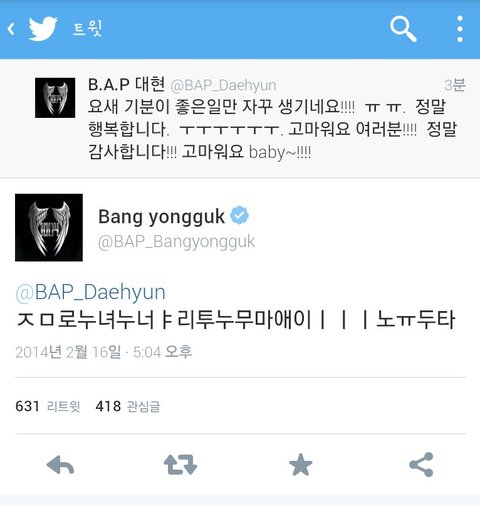Retweet using the retweet arrows icon
Screen dimensions: 480x506
[x=180, y=464]
